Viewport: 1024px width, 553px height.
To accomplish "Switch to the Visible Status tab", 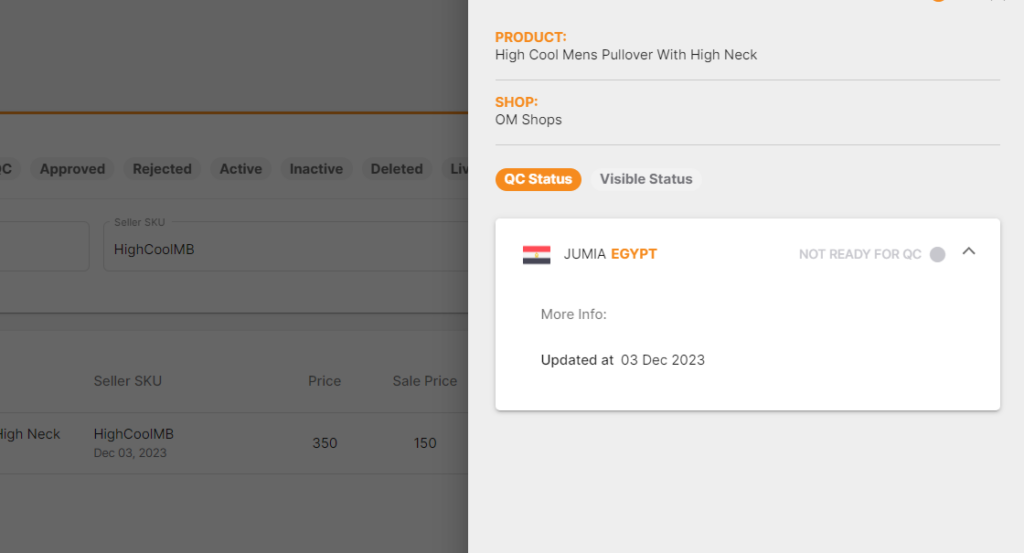I will point(646,179).
